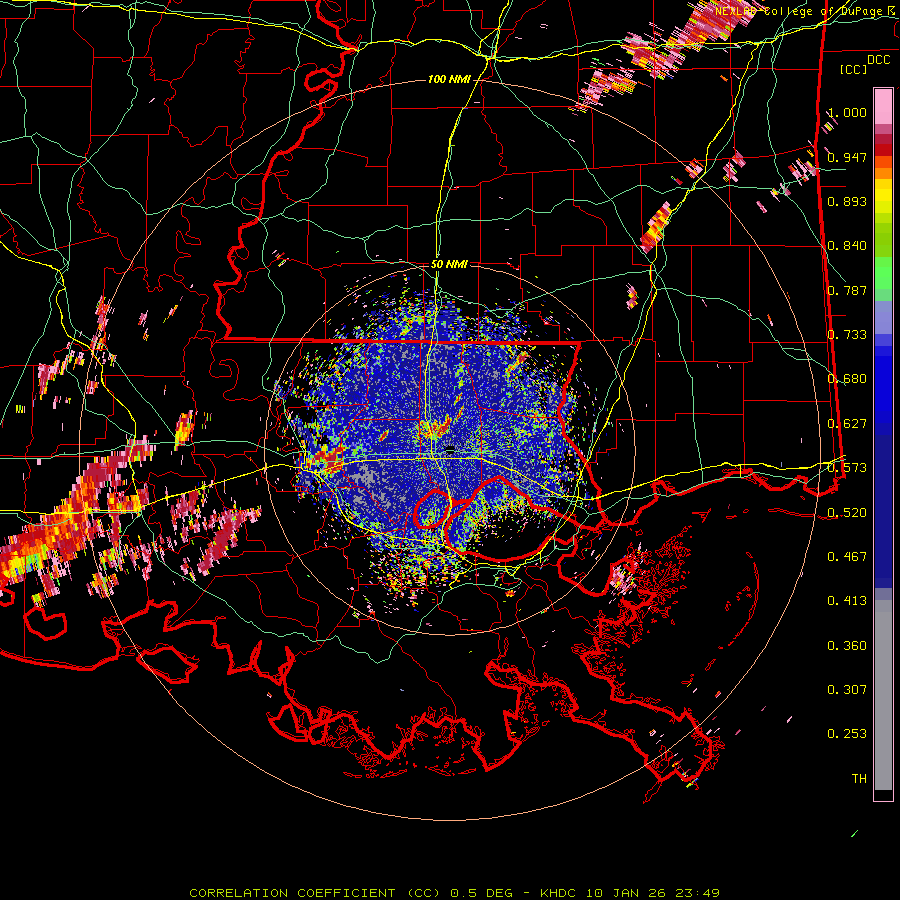The width and height of the screenshot is (900, 900).
Task: Select the 0.893 legend value
Action: 847,201
